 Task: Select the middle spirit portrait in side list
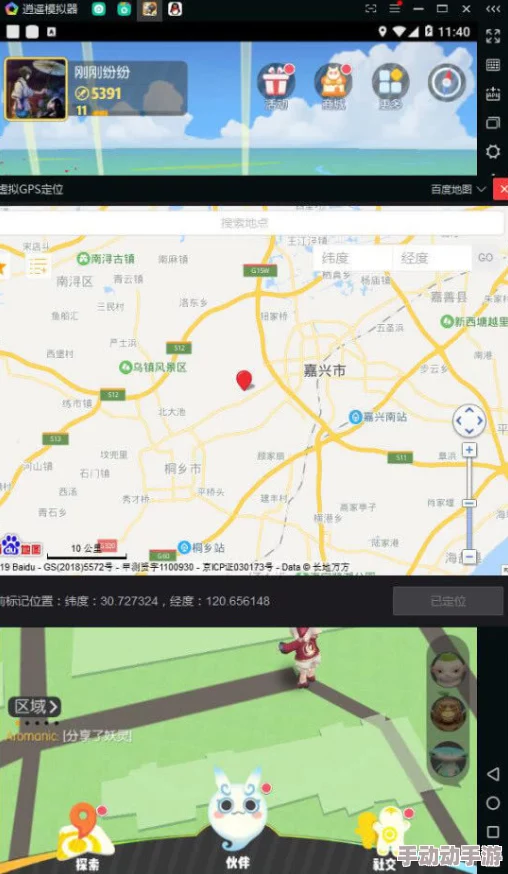[448, 713]
